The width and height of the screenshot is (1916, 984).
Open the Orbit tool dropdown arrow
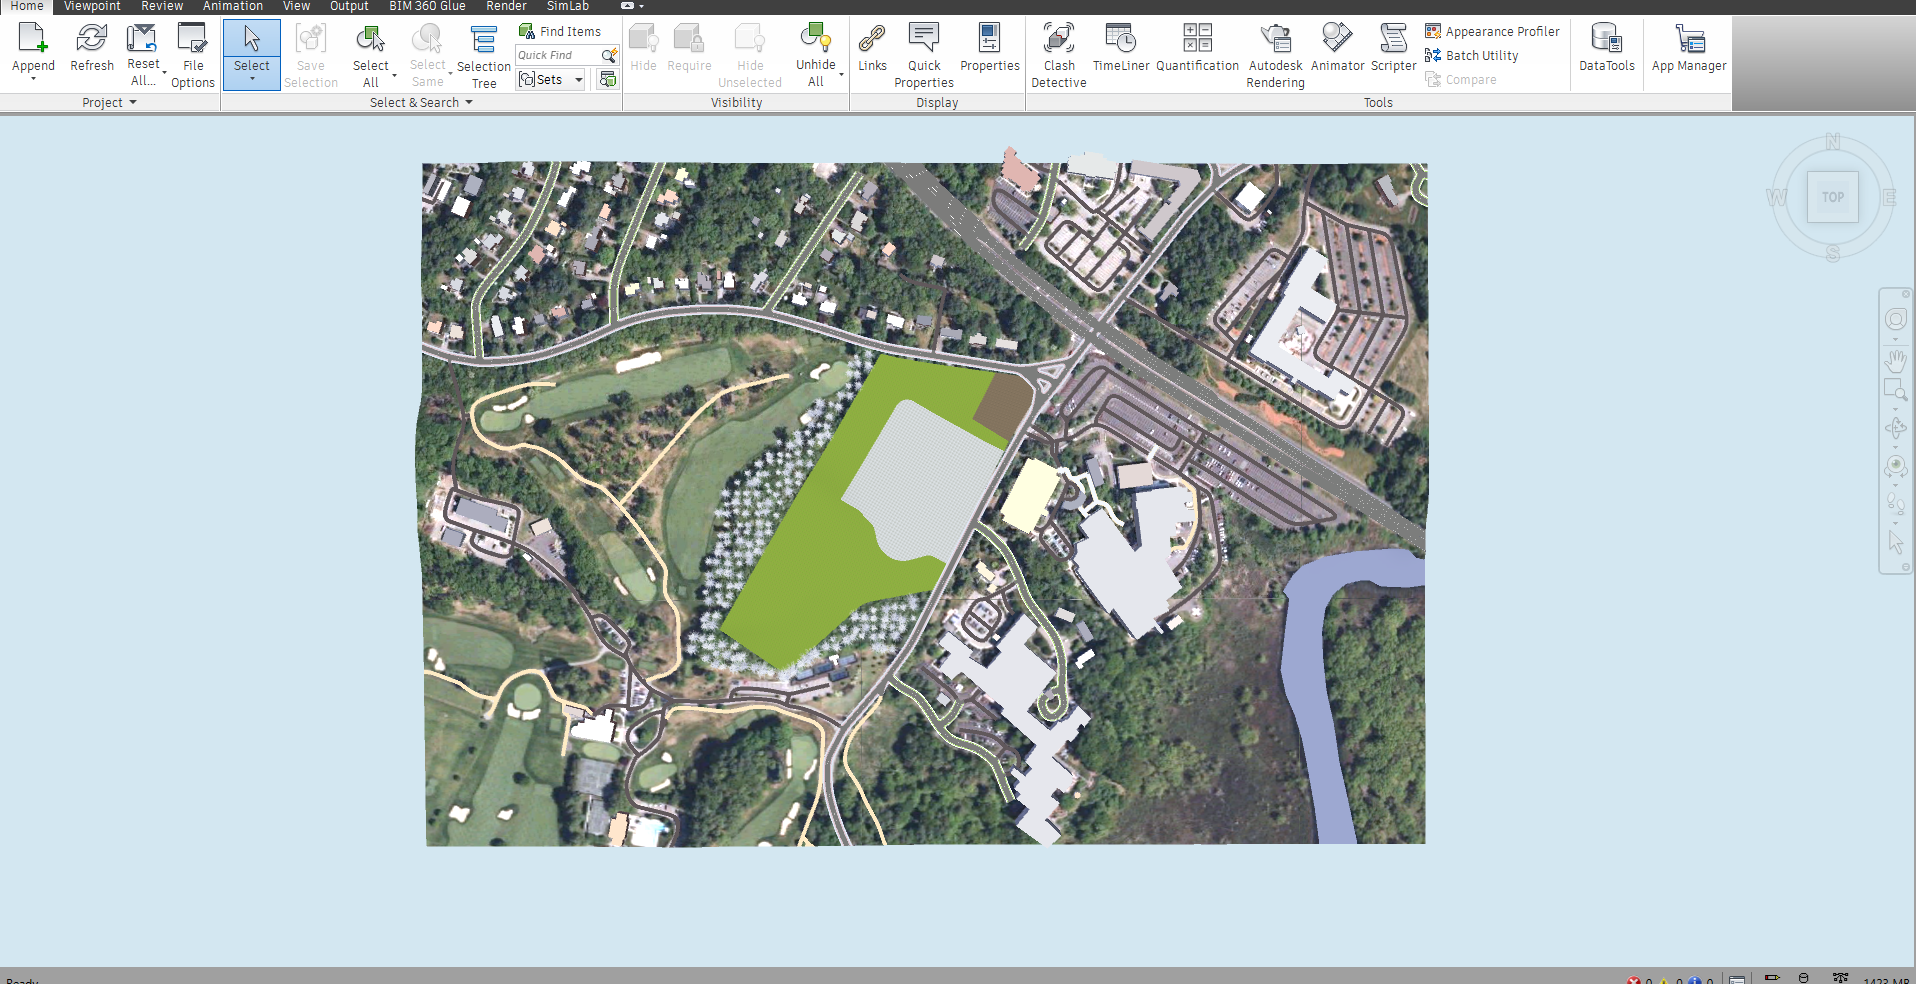(x=1895, y=447)
